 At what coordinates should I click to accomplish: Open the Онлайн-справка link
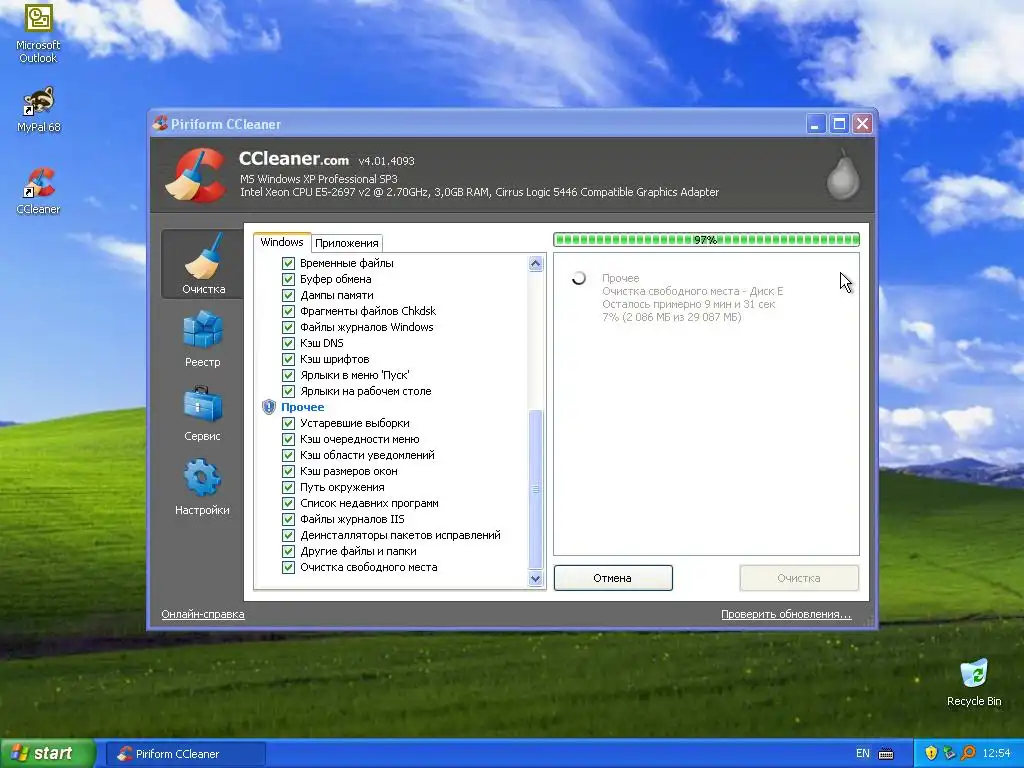click(202, 614)
